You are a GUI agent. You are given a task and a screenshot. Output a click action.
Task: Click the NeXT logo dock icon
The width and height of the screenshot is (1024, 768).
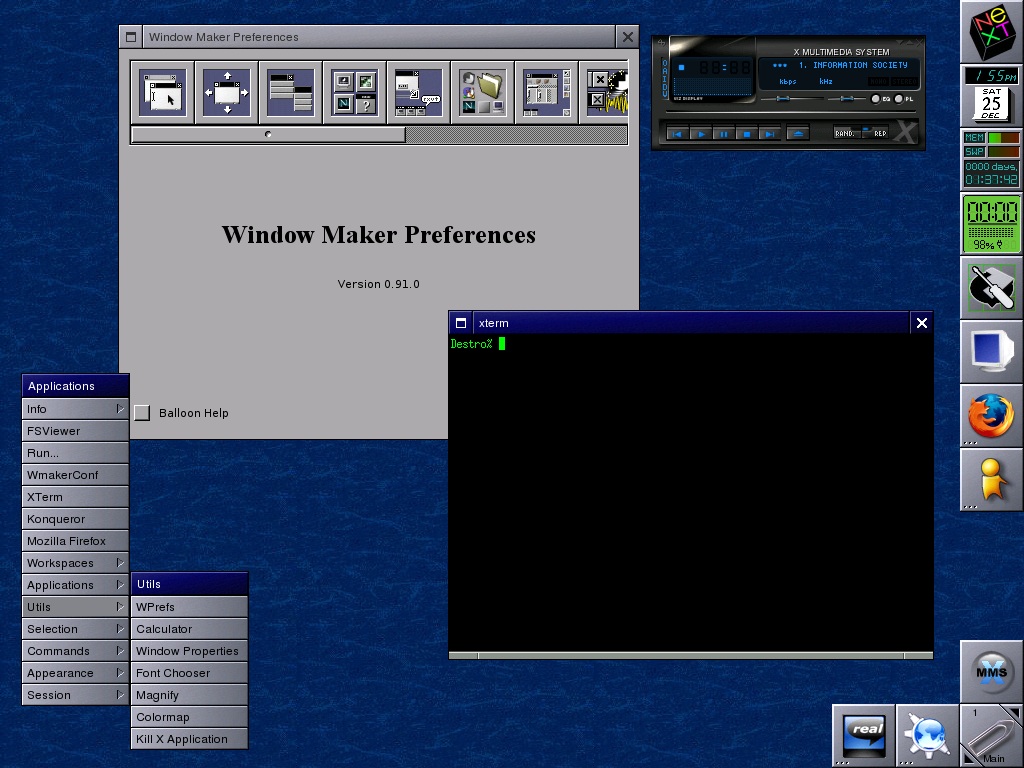(x=991, y=32)
